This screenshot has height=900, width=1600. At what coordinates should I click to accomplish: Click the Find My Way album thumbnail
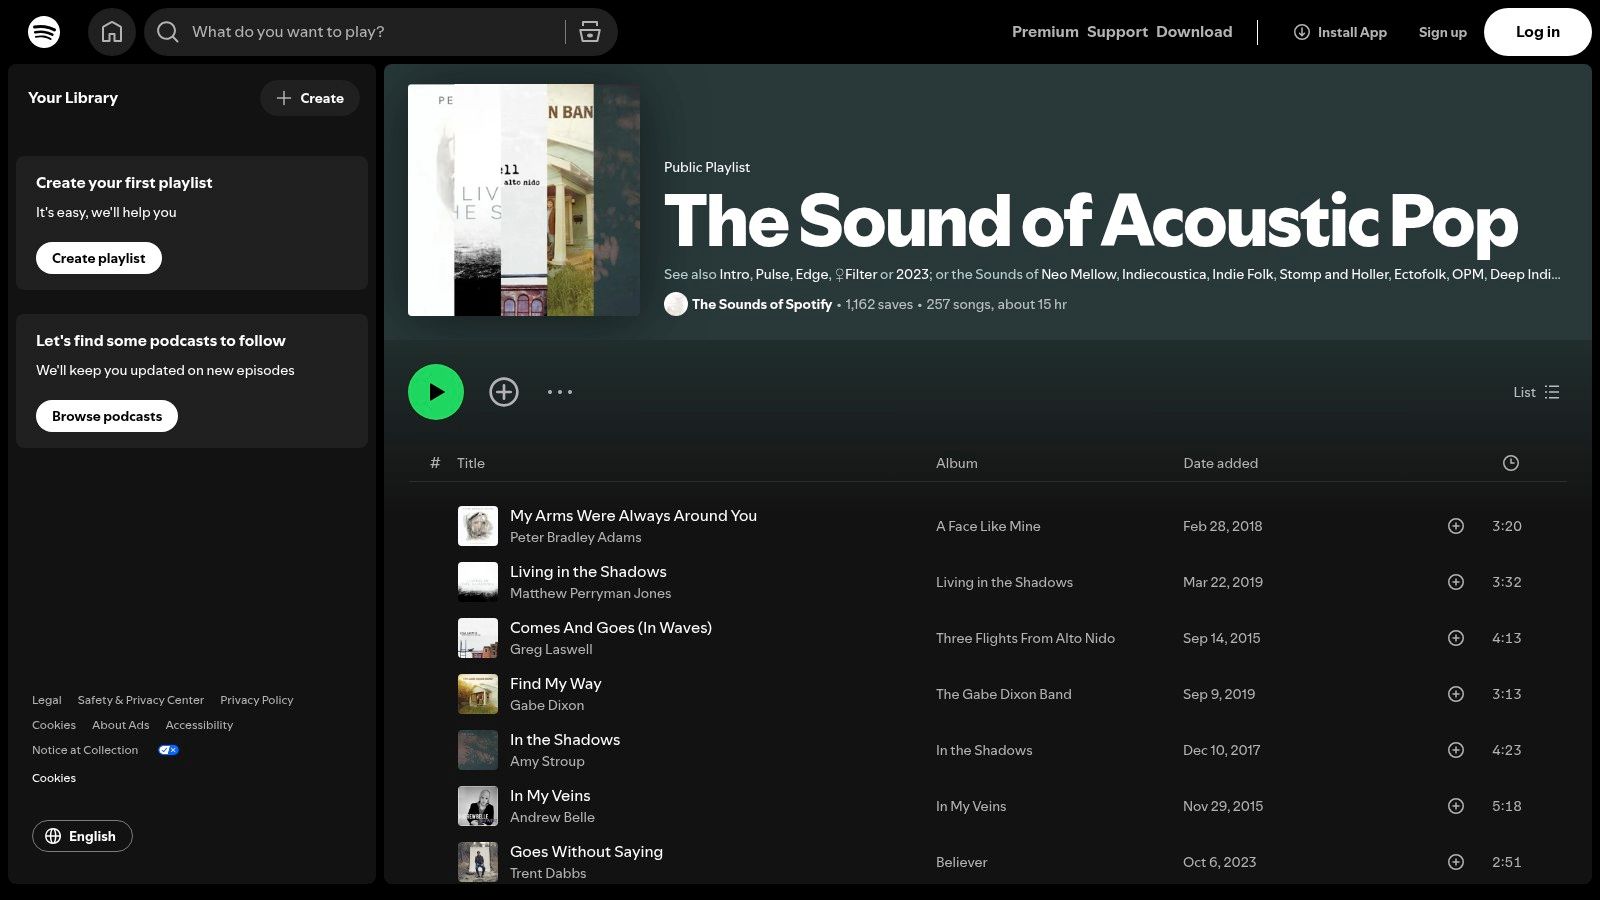coord(478,694)
